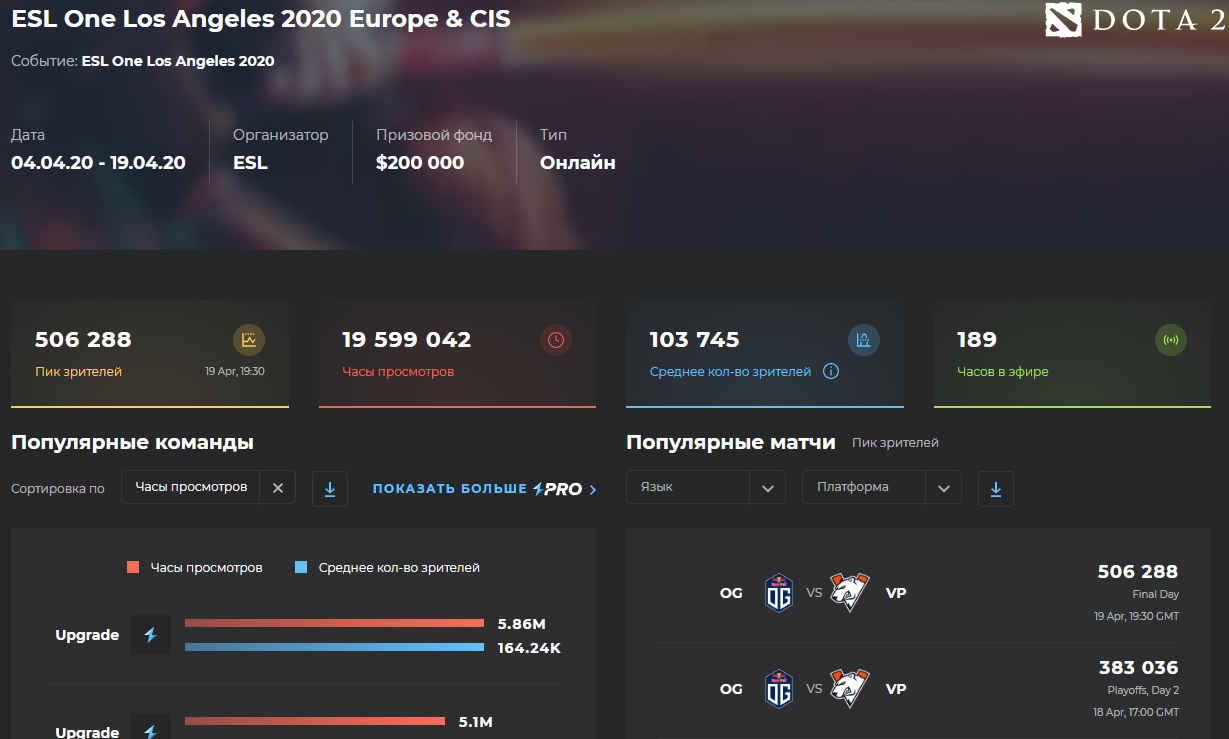Click the 189 airtime hours value
The image size is (1229, 739).
click(977, 340)
